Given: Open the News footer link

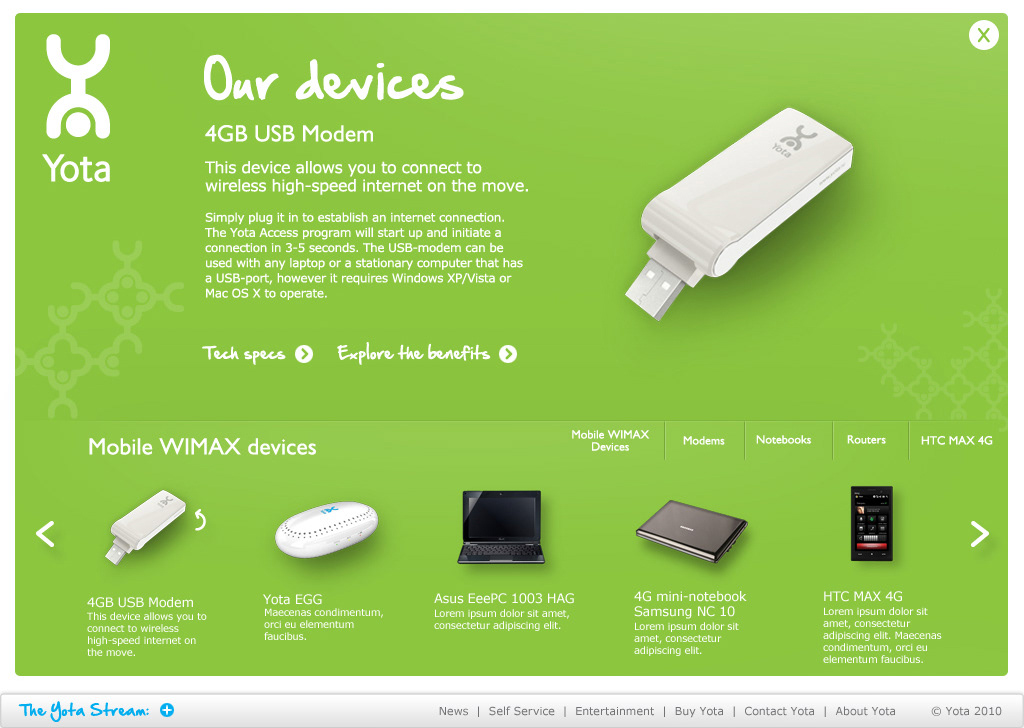Looking at the screenshot, I should [453, 711].
